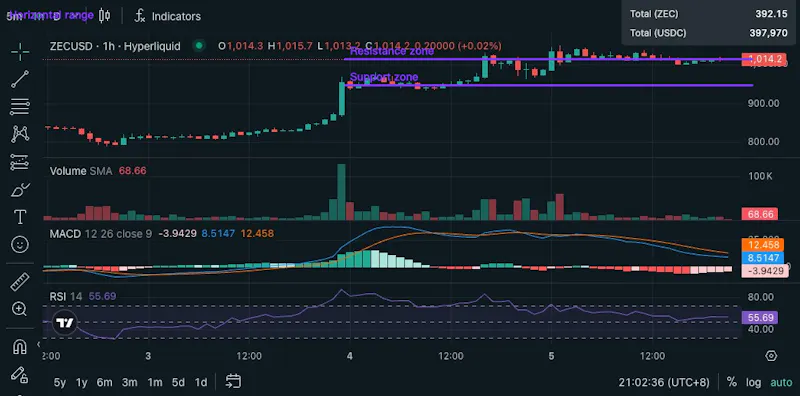The height and width of the screenshot is (396, 800).
Task: Click the purple resistance horizontal line
Action: (548, 59)
